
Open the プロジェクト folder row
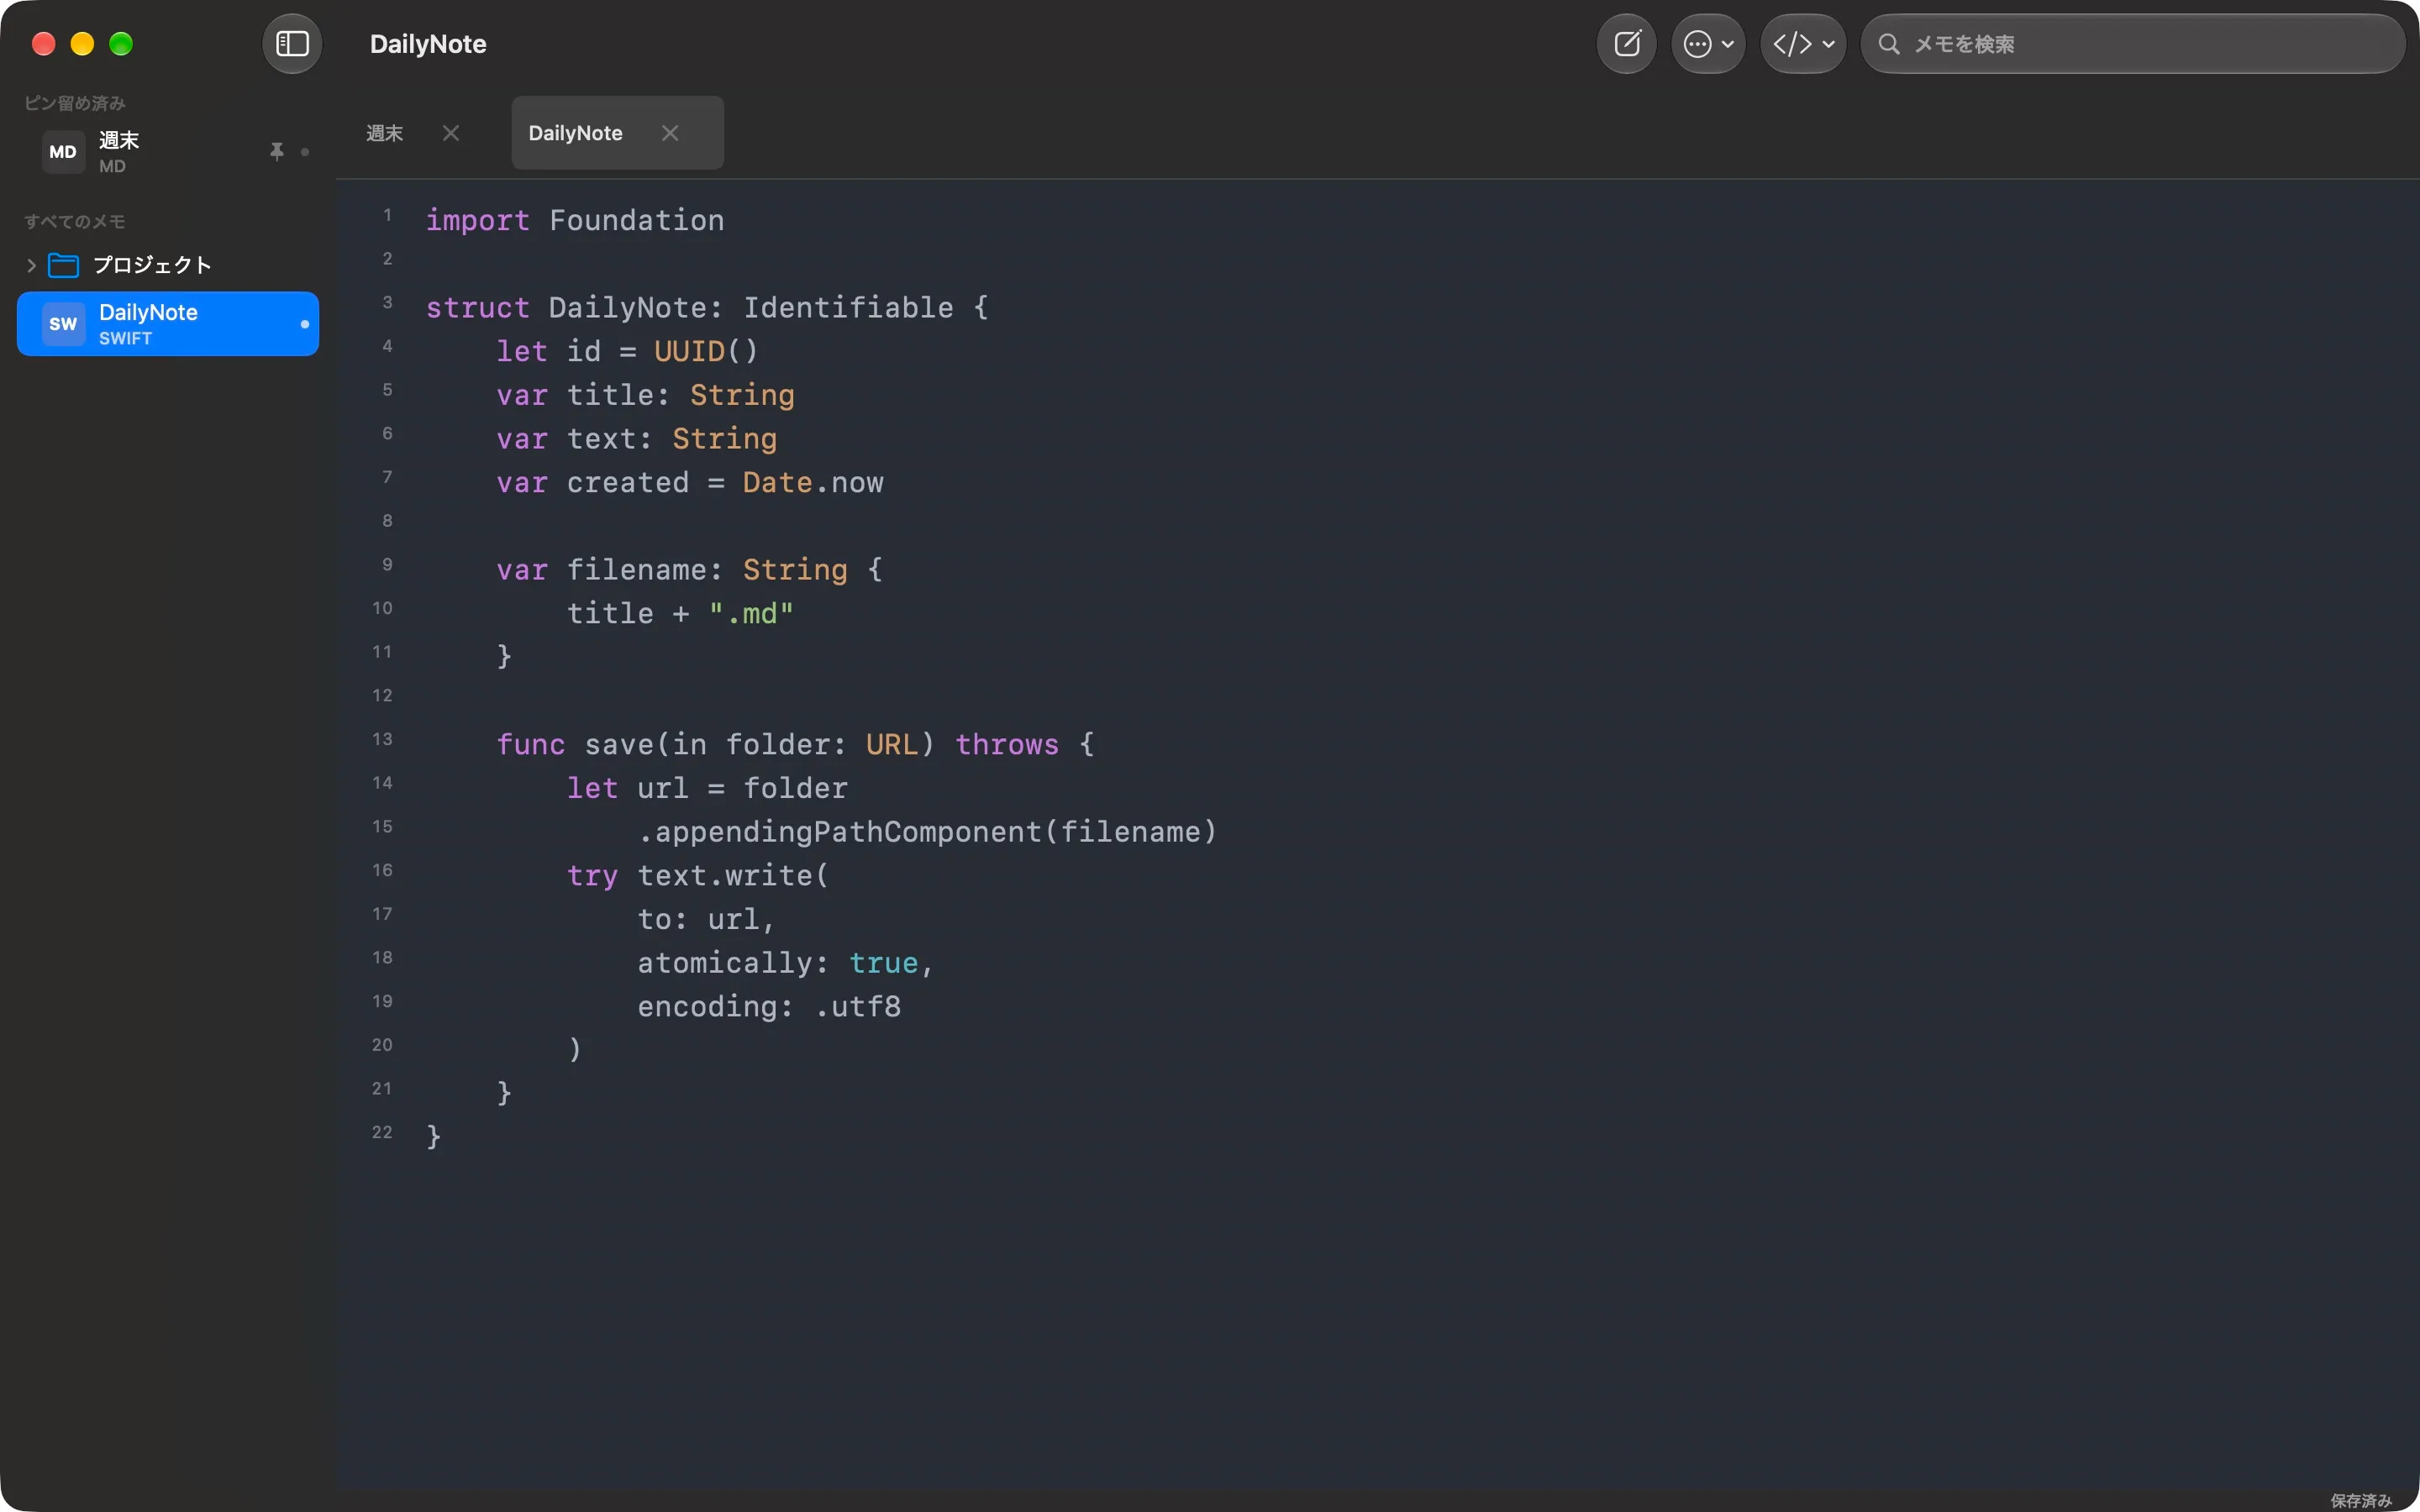[x=168, y=265]
